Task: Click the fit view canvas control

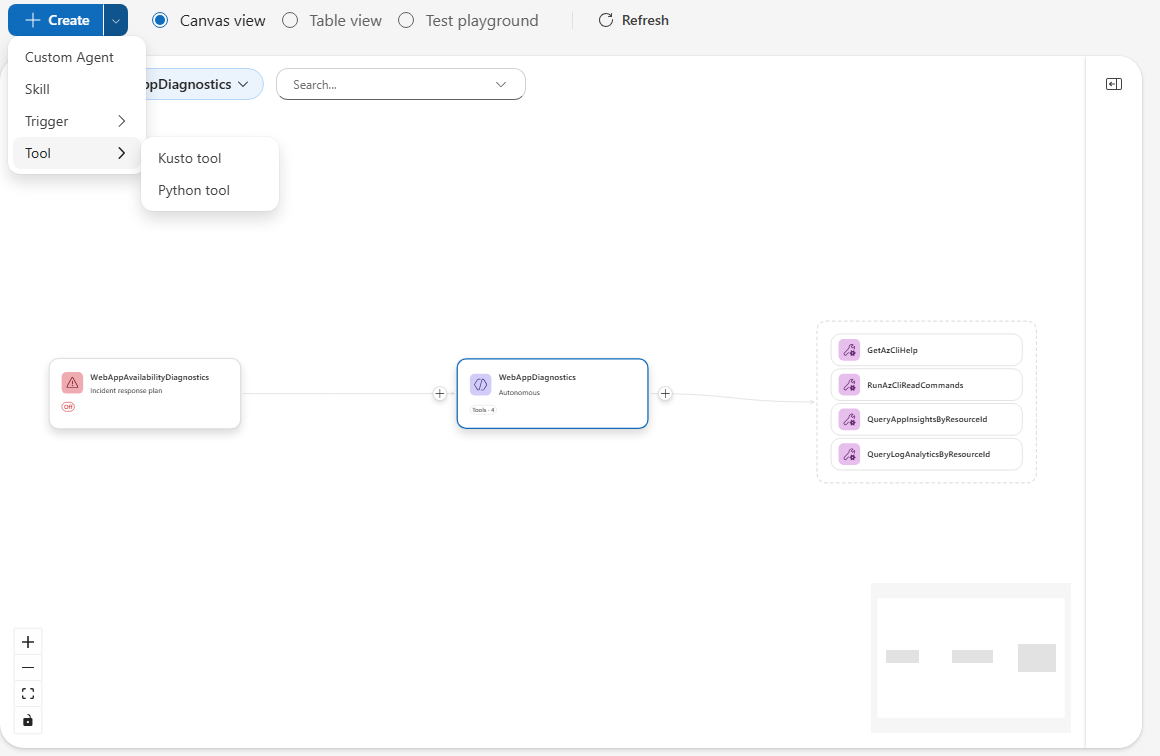Action: point(28,694)
